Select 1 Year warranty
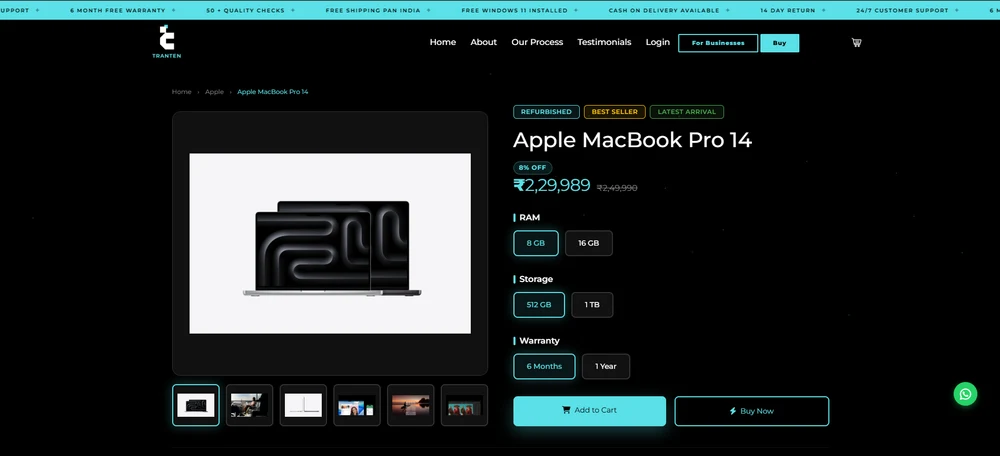Viewport: 1000px width, 456px height. tap(606, 367)
